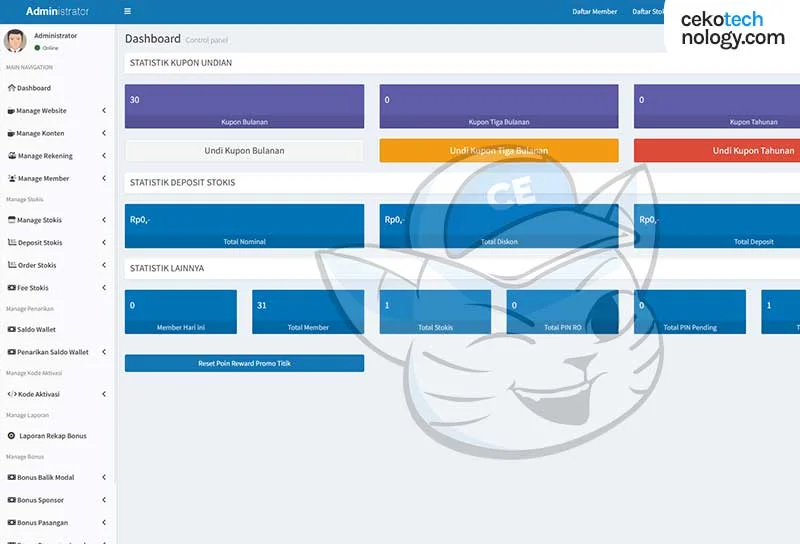Click the STATISTIK KUPON UNDIAN heading

click(181, 63)
